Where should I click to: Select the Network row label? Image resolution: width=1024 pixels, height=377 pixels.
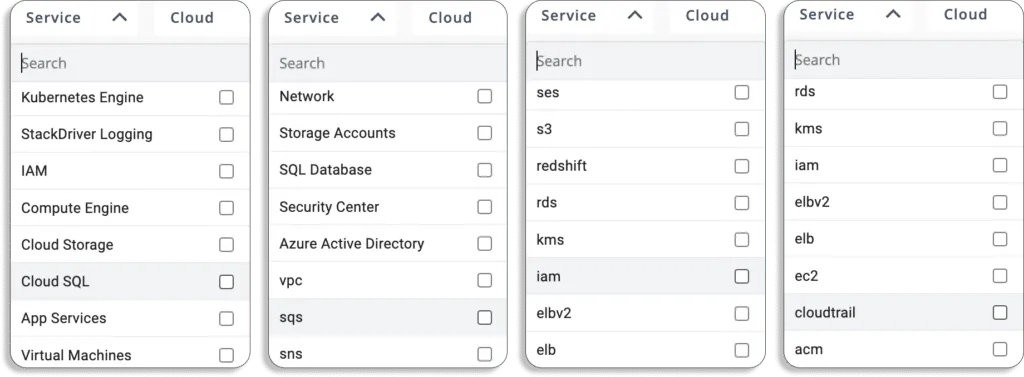click(306, 96)
